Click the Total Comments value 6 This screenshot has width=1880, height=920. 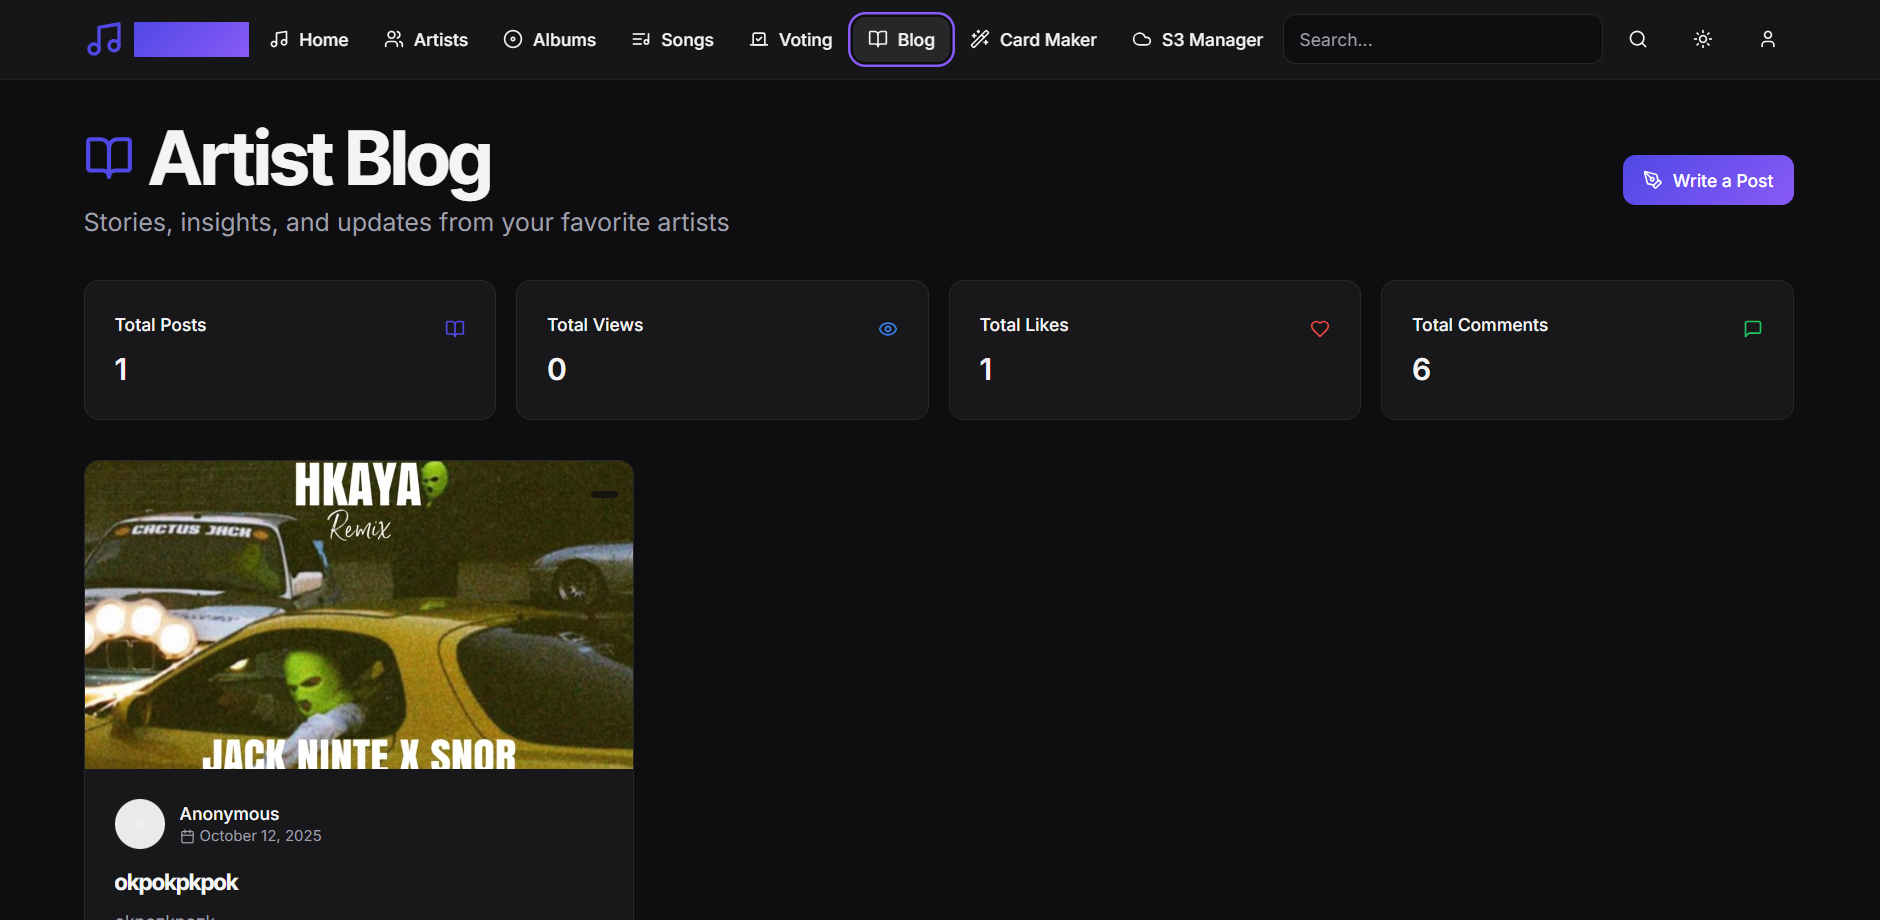[1421, 370]
